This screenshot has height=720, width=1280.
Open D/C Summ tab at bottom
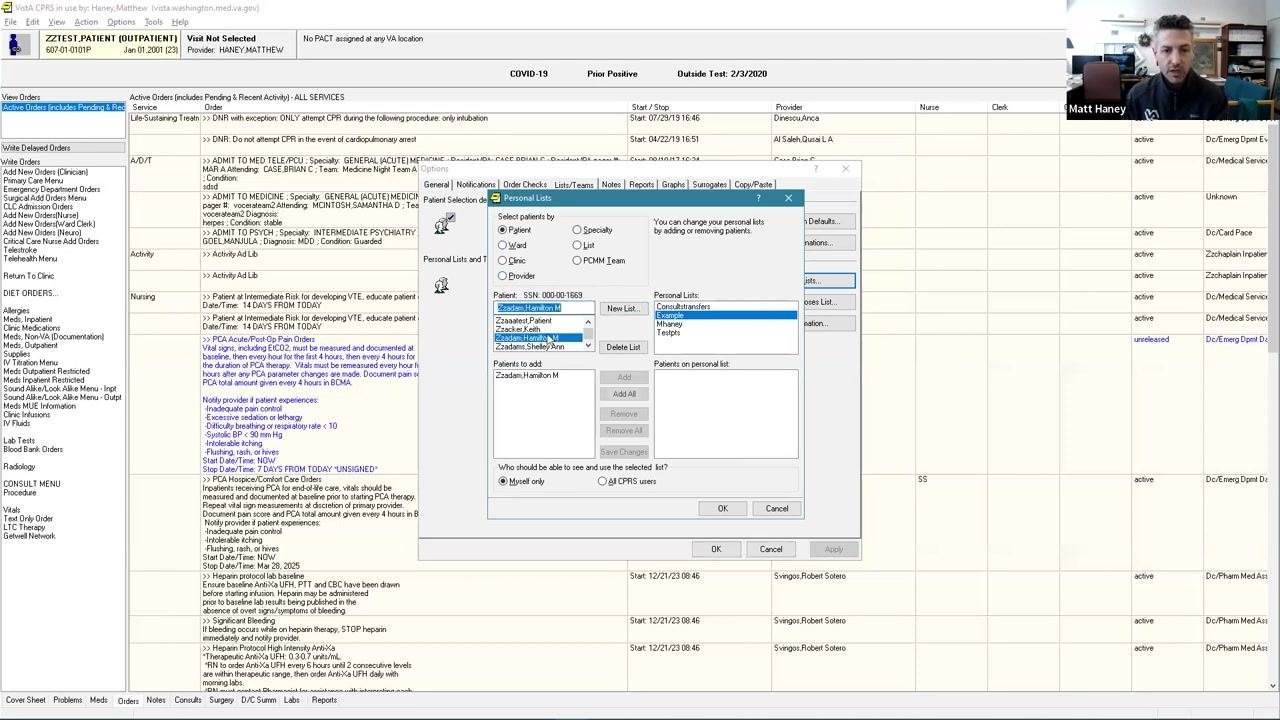click(x=258, y=700)
